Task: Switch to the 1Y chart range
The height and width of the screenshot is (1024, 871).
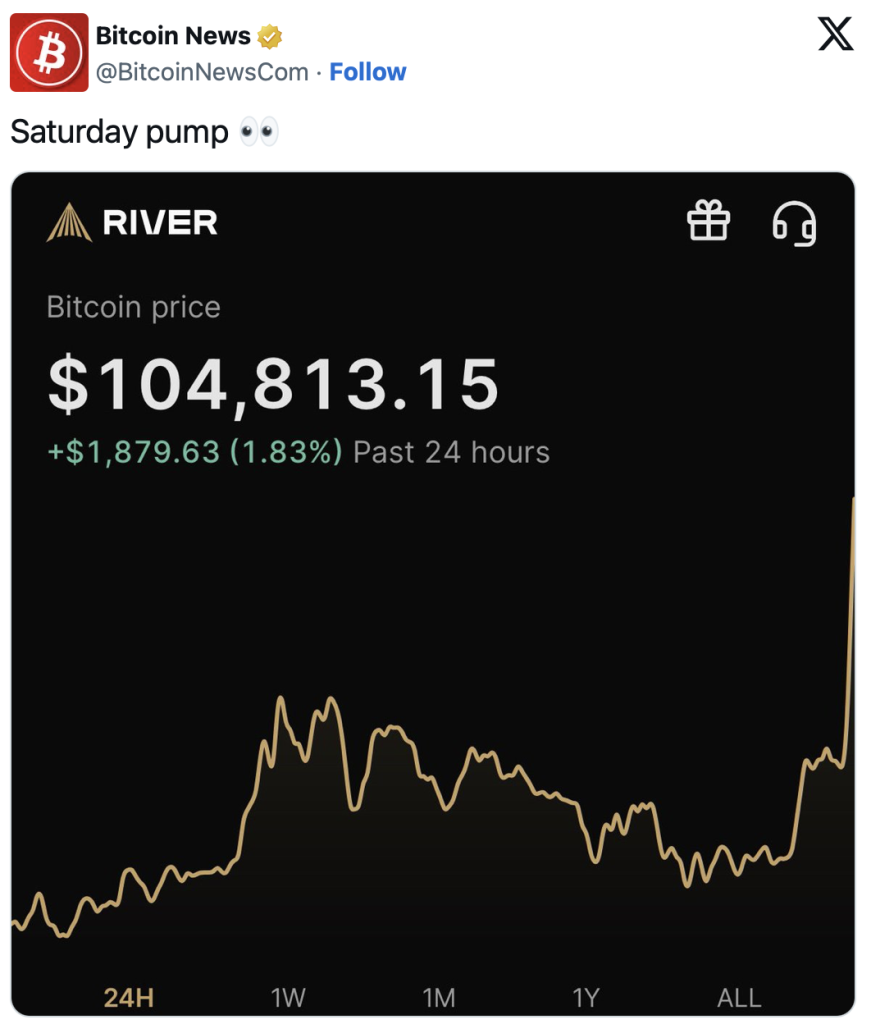Action: (x=586, y=997)
